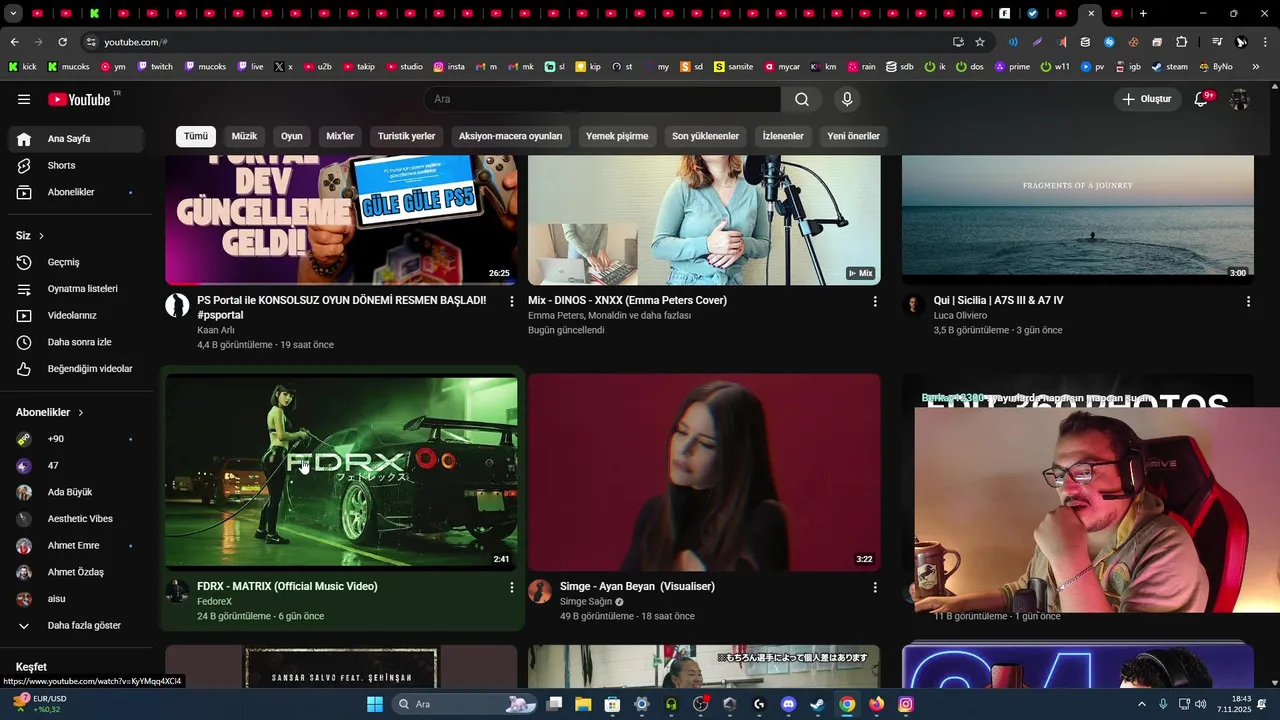Open the Qui Sicilia video thumbnail

pos(1078,220)
